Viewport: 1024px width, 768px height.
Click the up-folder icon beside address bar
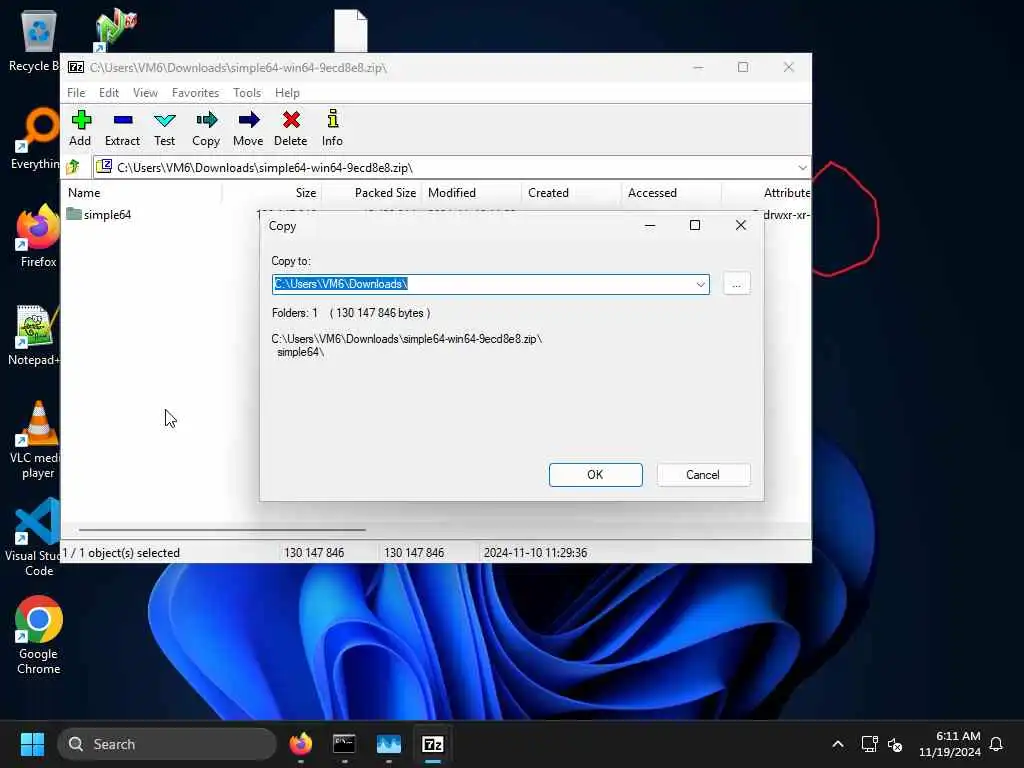73,167
